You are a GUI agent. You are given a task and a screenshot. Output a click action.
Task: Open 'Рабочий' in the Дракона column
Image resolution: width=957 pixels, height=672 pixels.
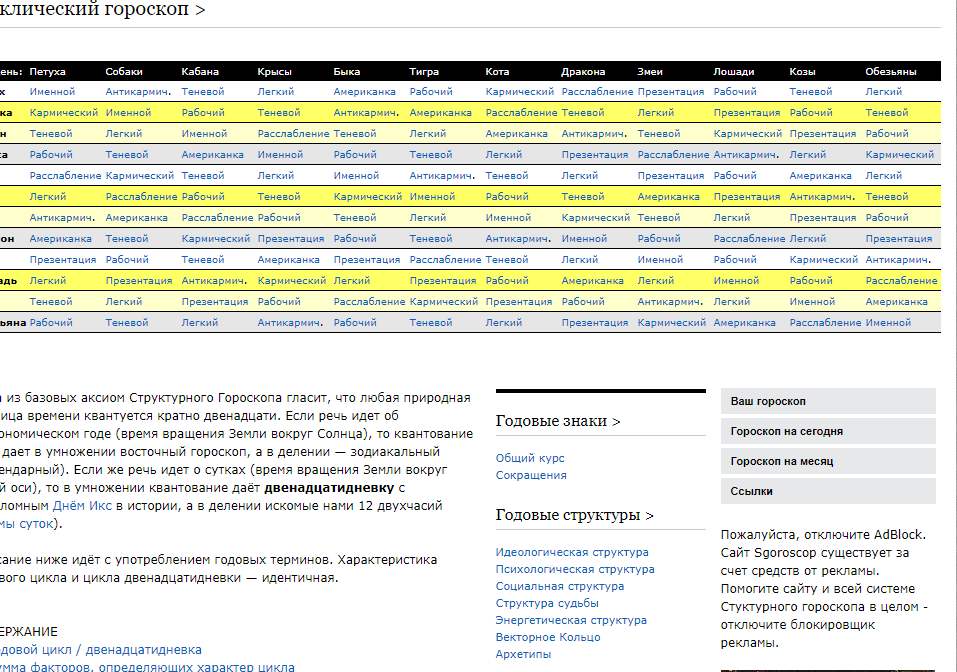point(583,302)
